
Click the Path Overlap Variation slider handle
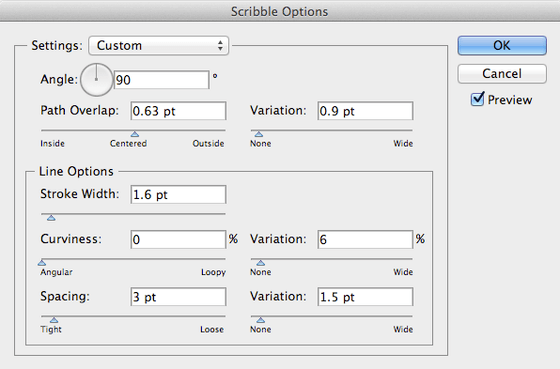point(259,134)
